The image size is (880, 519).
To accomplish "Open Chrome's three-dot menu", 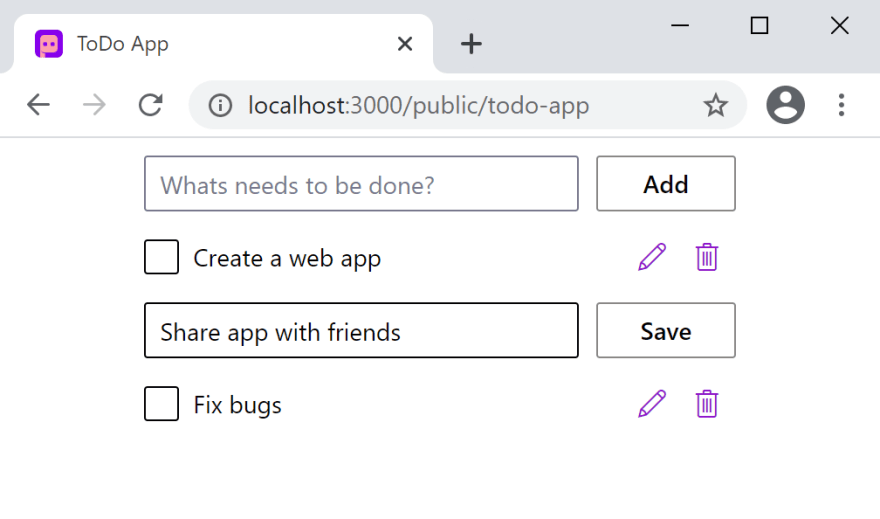I will click(841, 105).
